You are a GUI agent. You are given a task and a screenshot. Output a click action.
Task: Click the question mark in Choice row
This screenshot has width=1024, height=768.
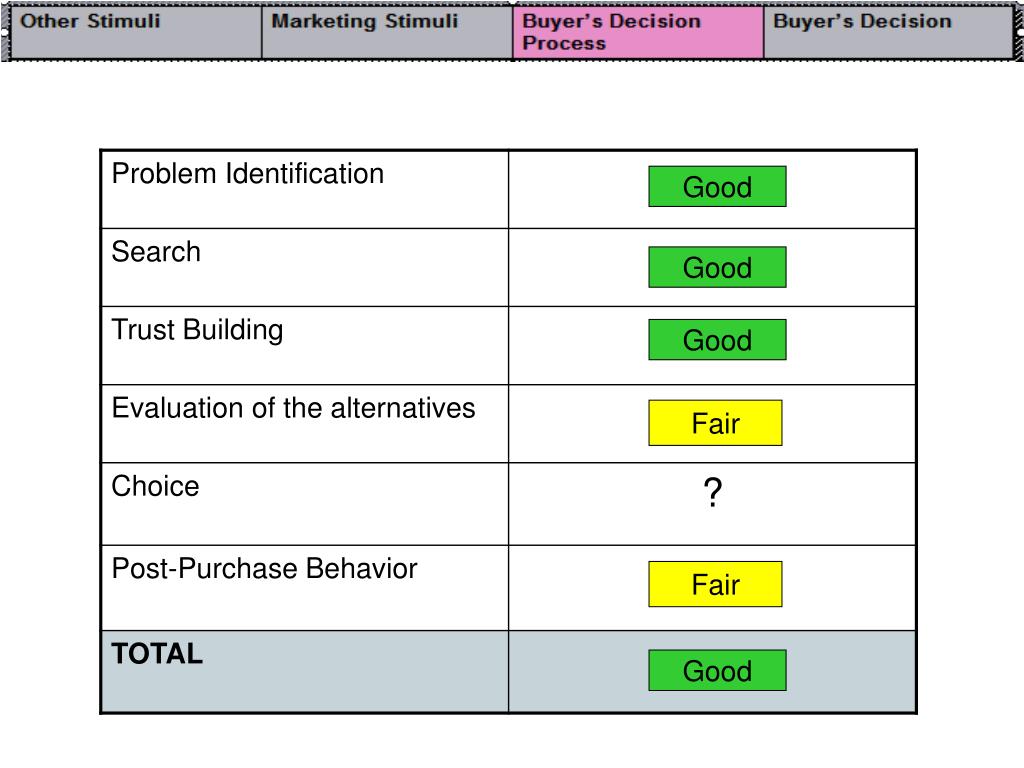click(713, 492)
